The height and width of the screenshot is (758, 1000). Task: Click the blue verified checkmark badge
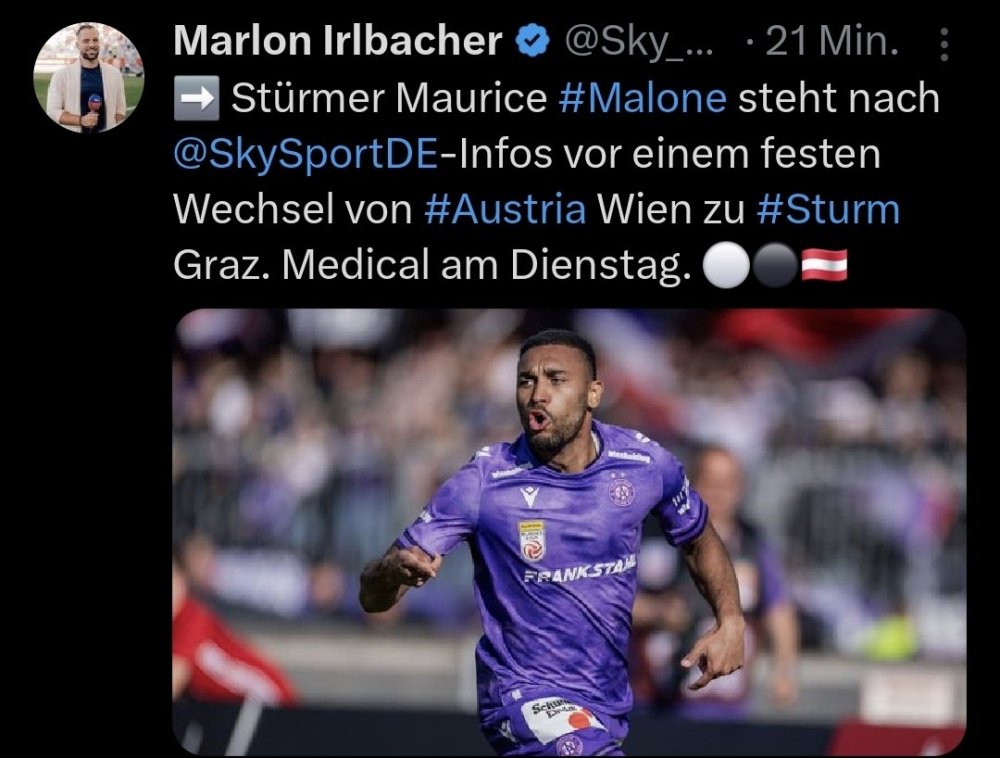point(532,41)
